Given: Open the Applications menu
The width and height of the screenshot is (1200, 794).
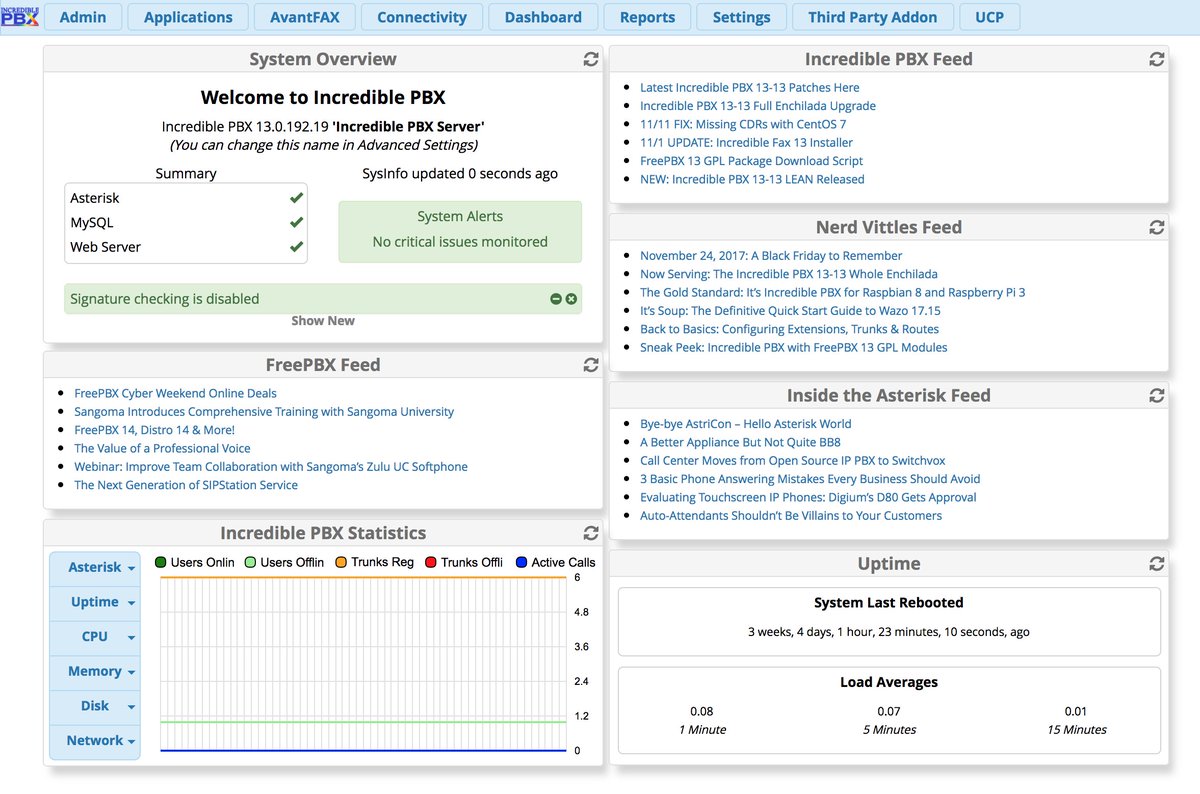Looking at the screenshot, I should point(188,17).
